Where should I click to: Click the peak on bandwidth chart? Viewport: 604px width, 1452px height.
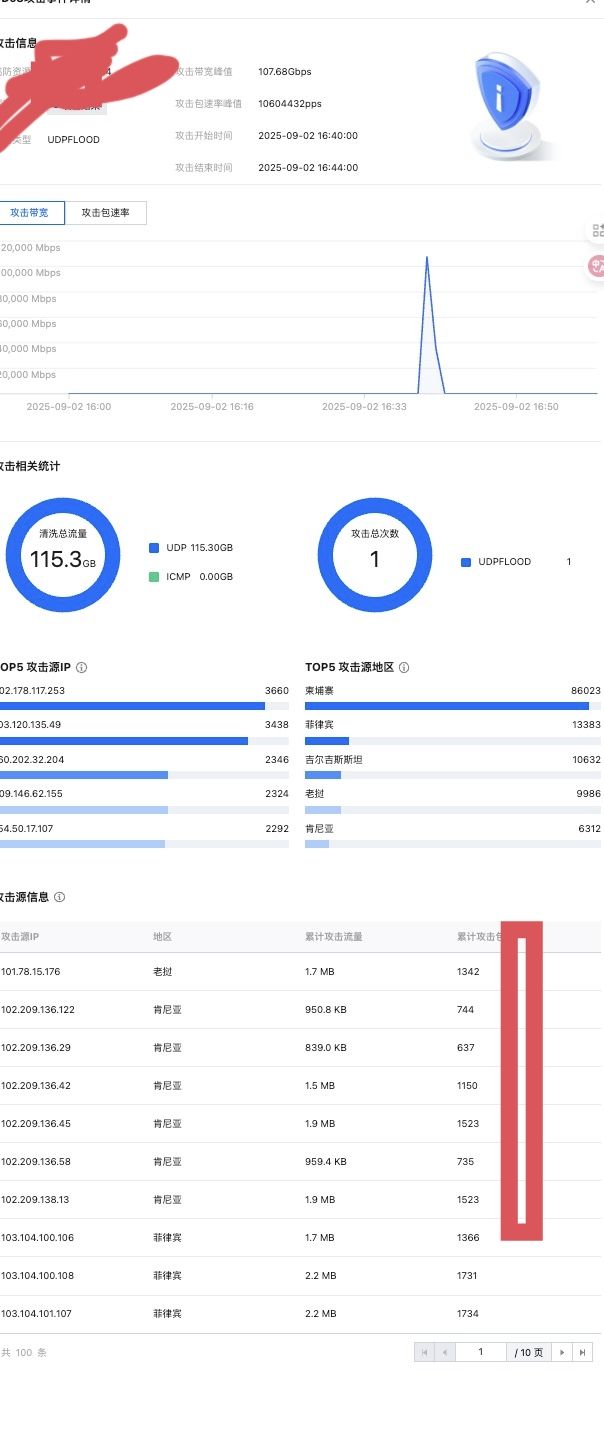point(427,258)
